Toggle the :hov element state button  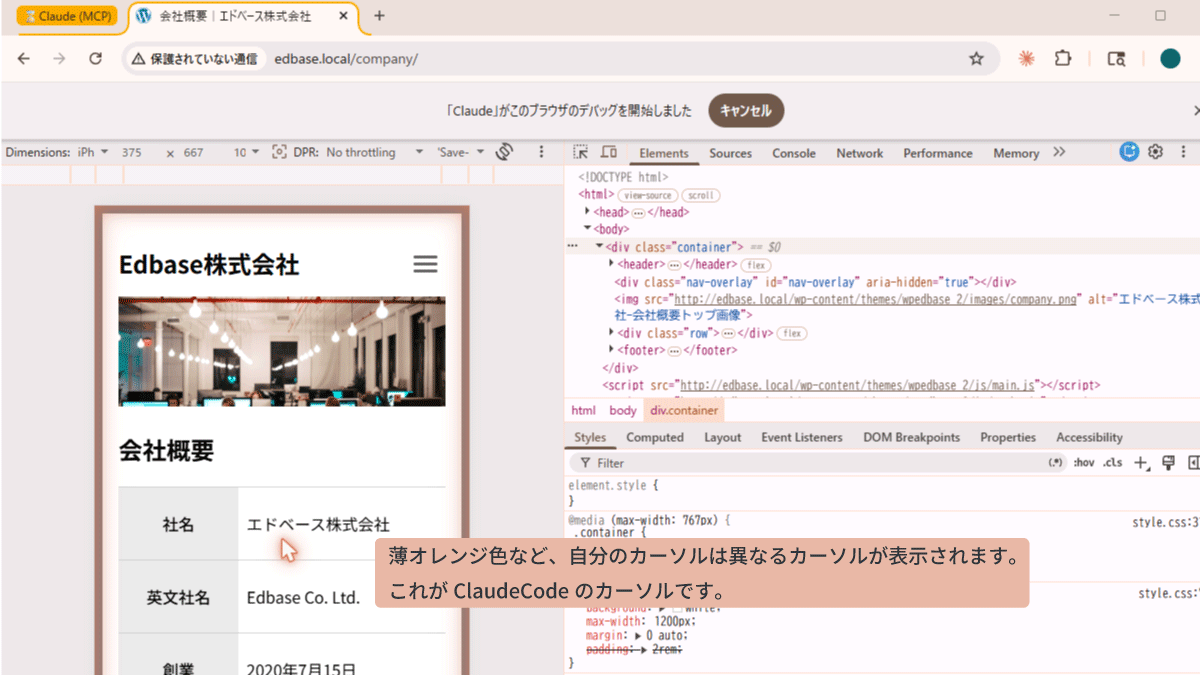tap(1084, 463)
